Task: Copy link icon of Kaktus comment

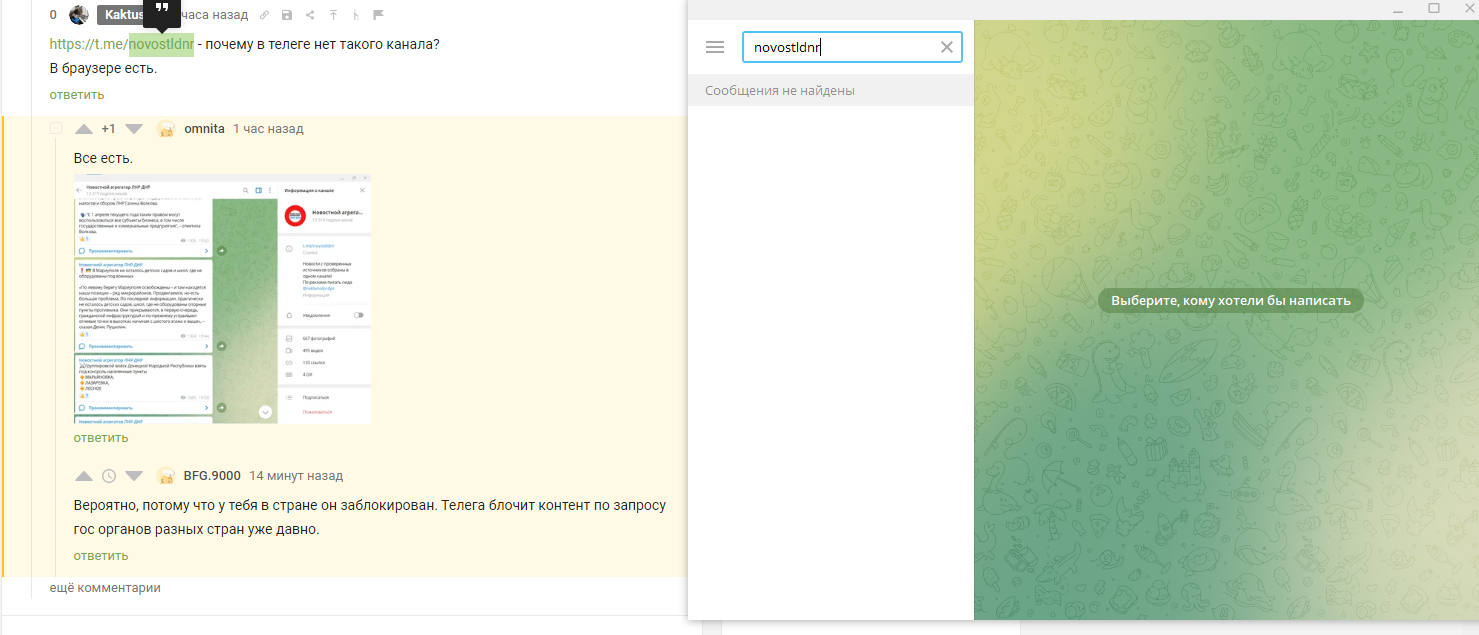Action: click(x=263, y=15)
